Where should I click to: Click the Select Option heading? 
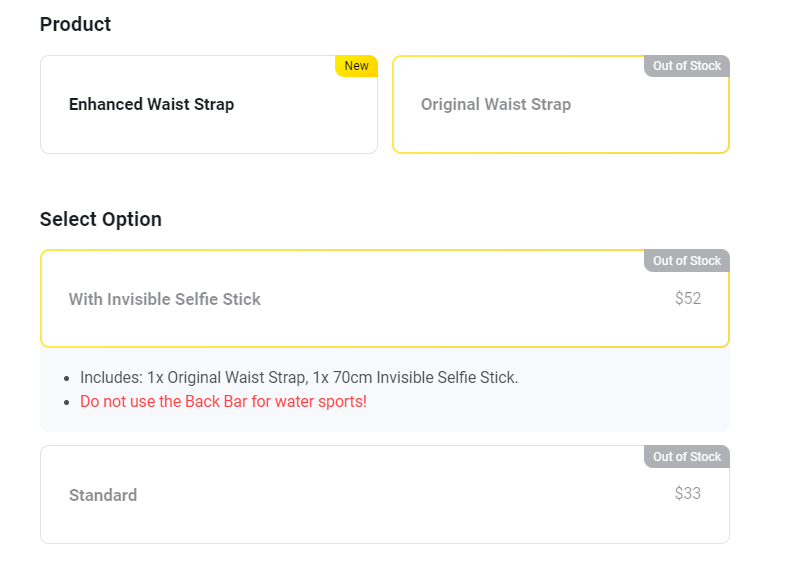coord(100,219)
